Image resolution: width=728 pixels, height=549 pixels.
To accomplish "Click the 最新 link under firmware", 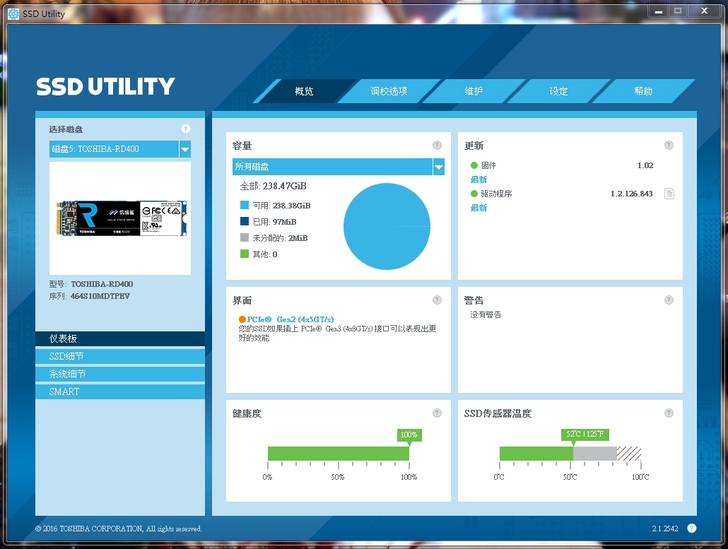I will (479, 179).
